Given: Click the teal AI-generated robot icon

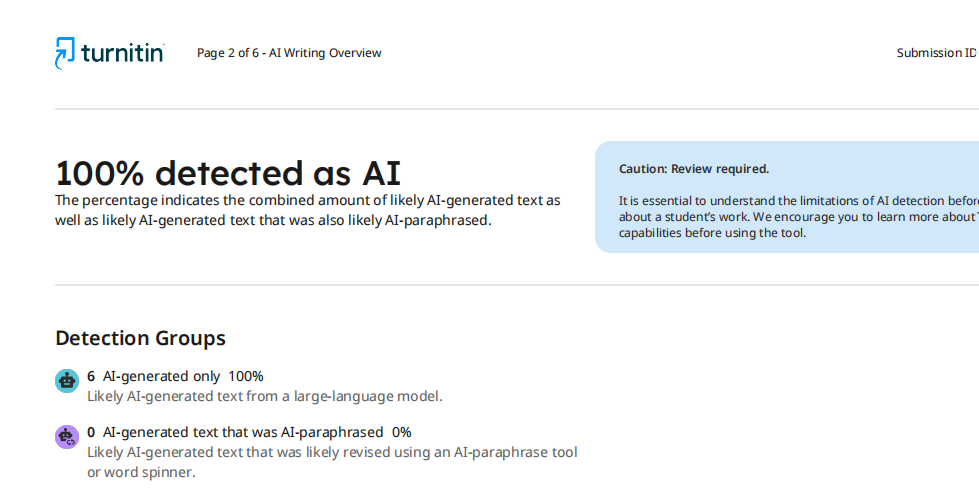Looking at the screenshot, I should coord(67,380).
